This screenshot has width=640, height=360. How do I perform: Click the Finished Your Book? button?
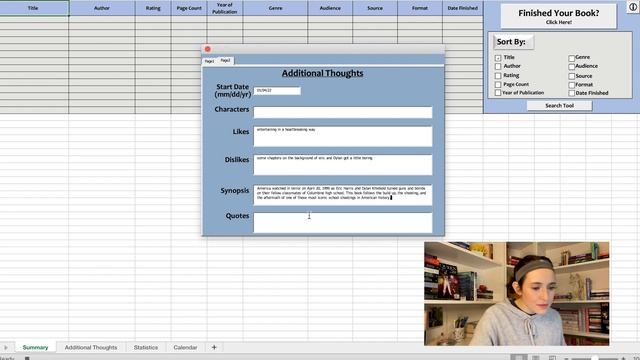tap(559, 16)
